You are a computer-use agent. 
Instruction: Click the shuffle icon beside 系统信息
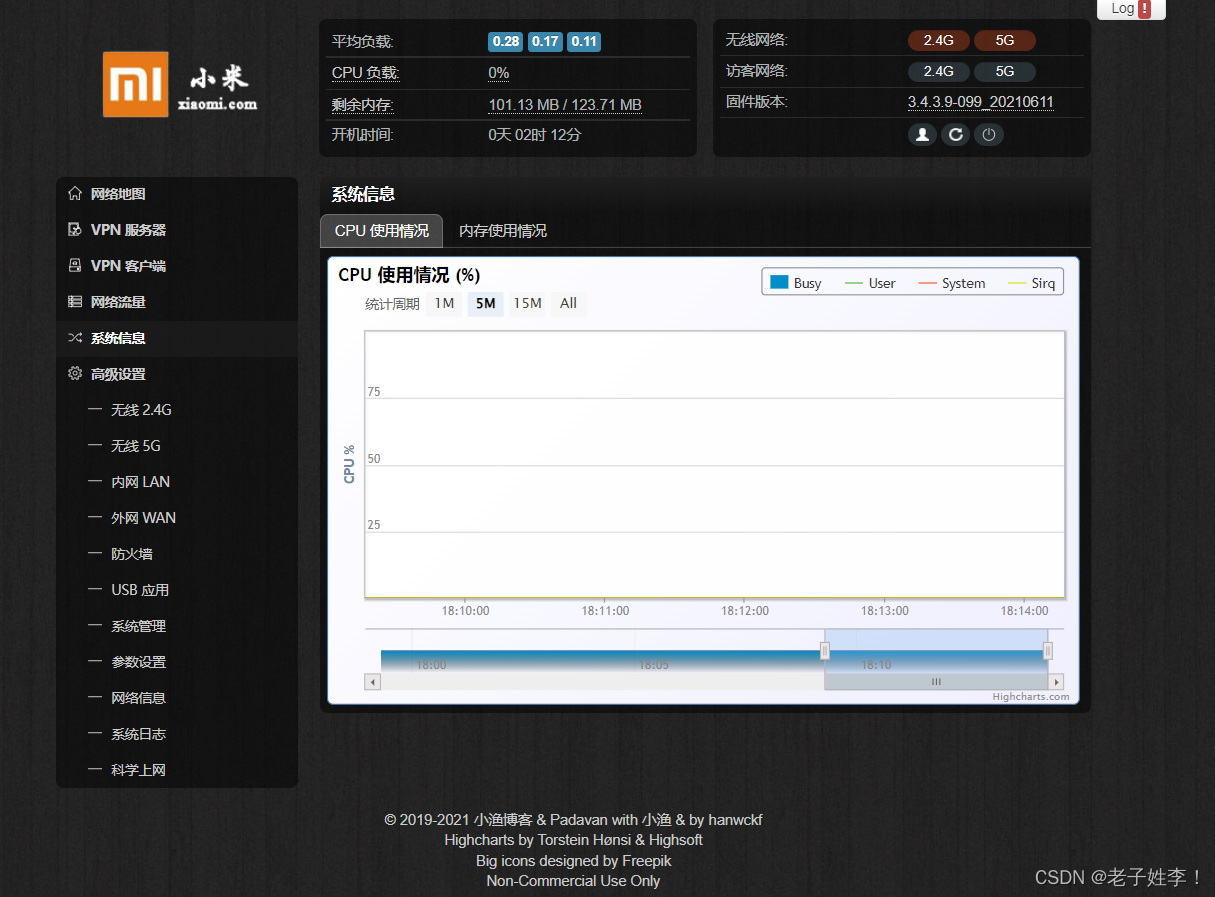tap(75, 337)
